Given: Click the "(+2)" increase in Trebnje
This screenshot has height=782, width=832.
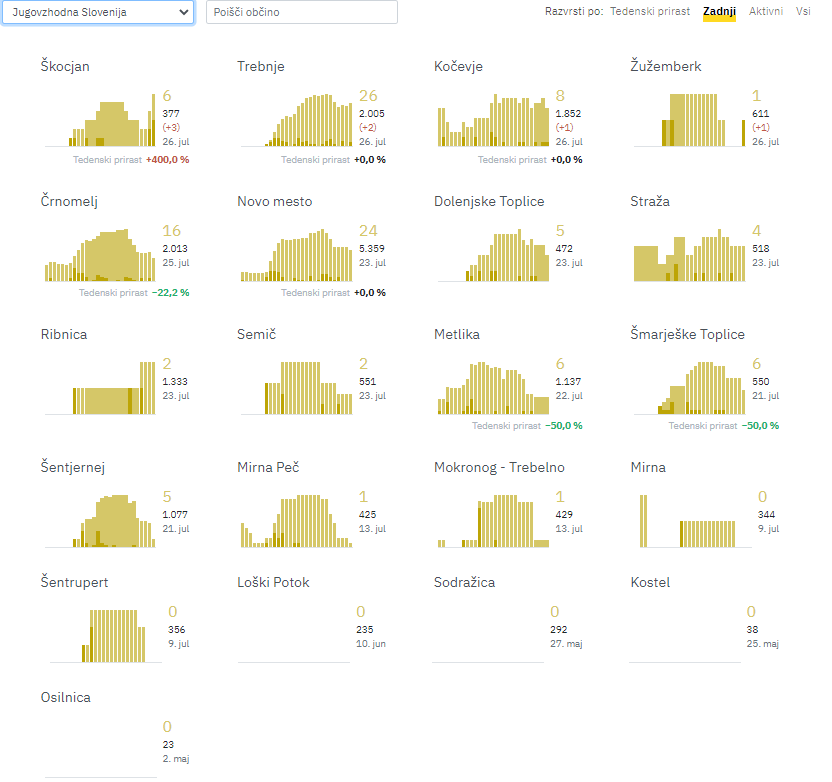Looking at the screenshot, I should (x=368, y=127).
